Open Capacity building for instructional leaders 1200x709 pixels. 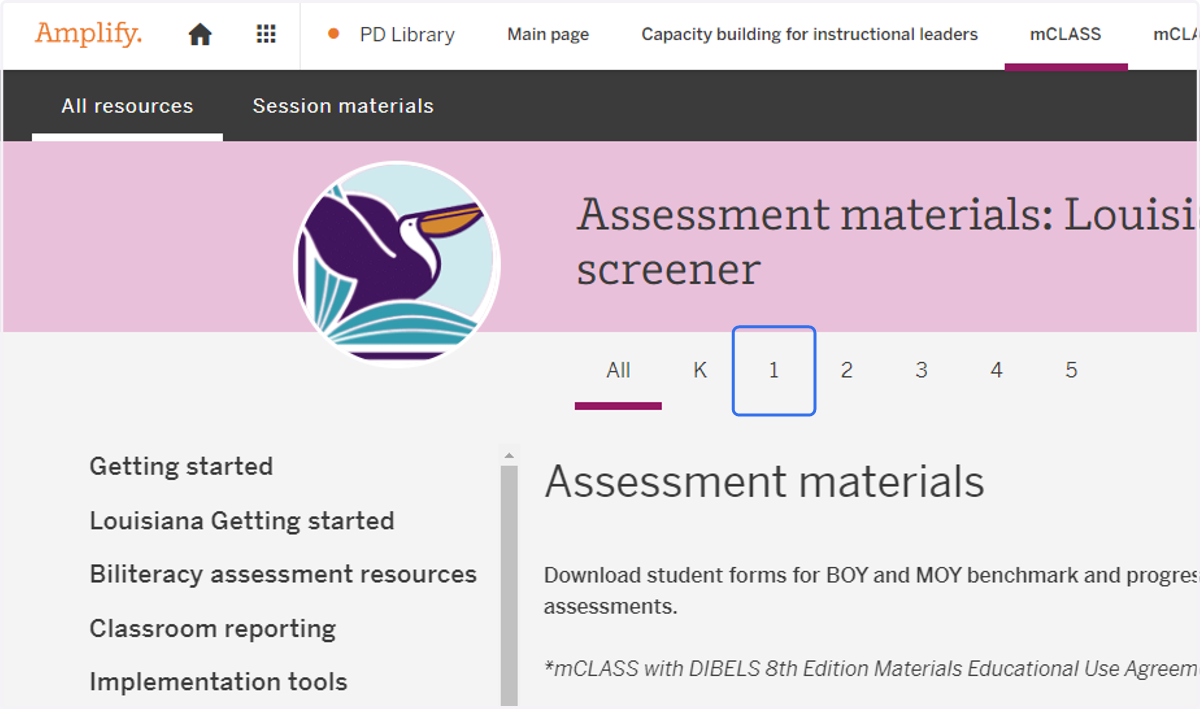[810, 35]
